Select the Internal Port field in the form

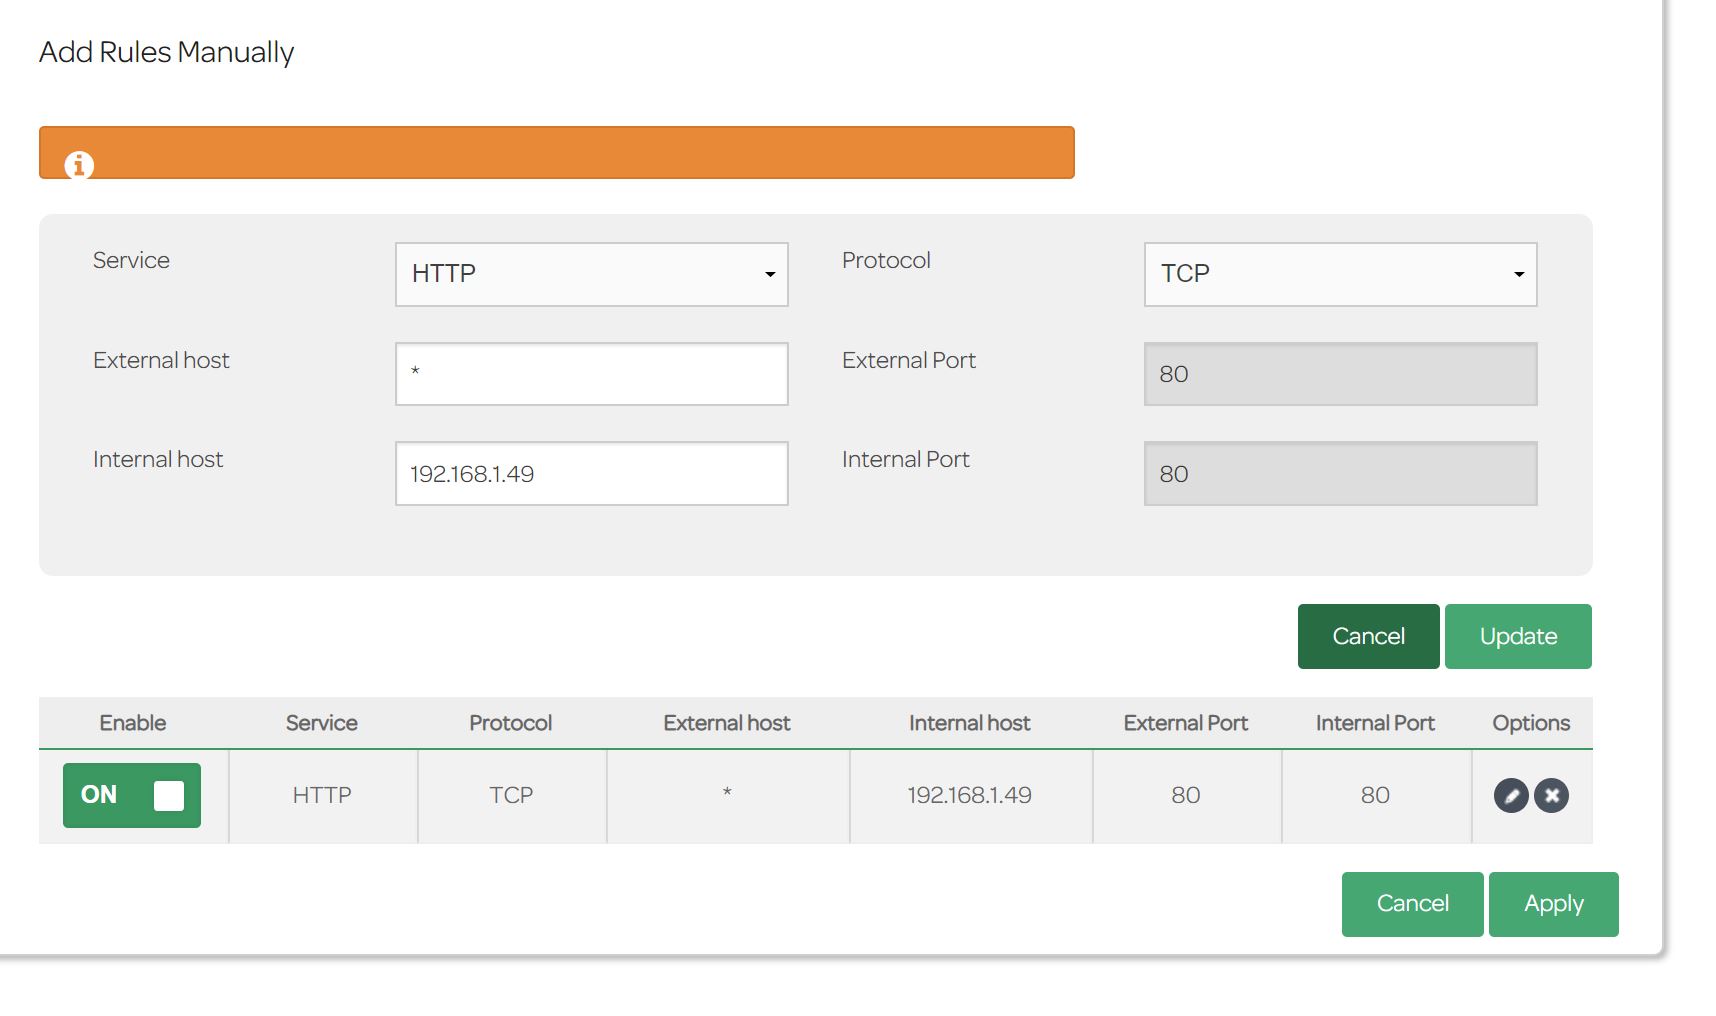[x=1340, y=474]
